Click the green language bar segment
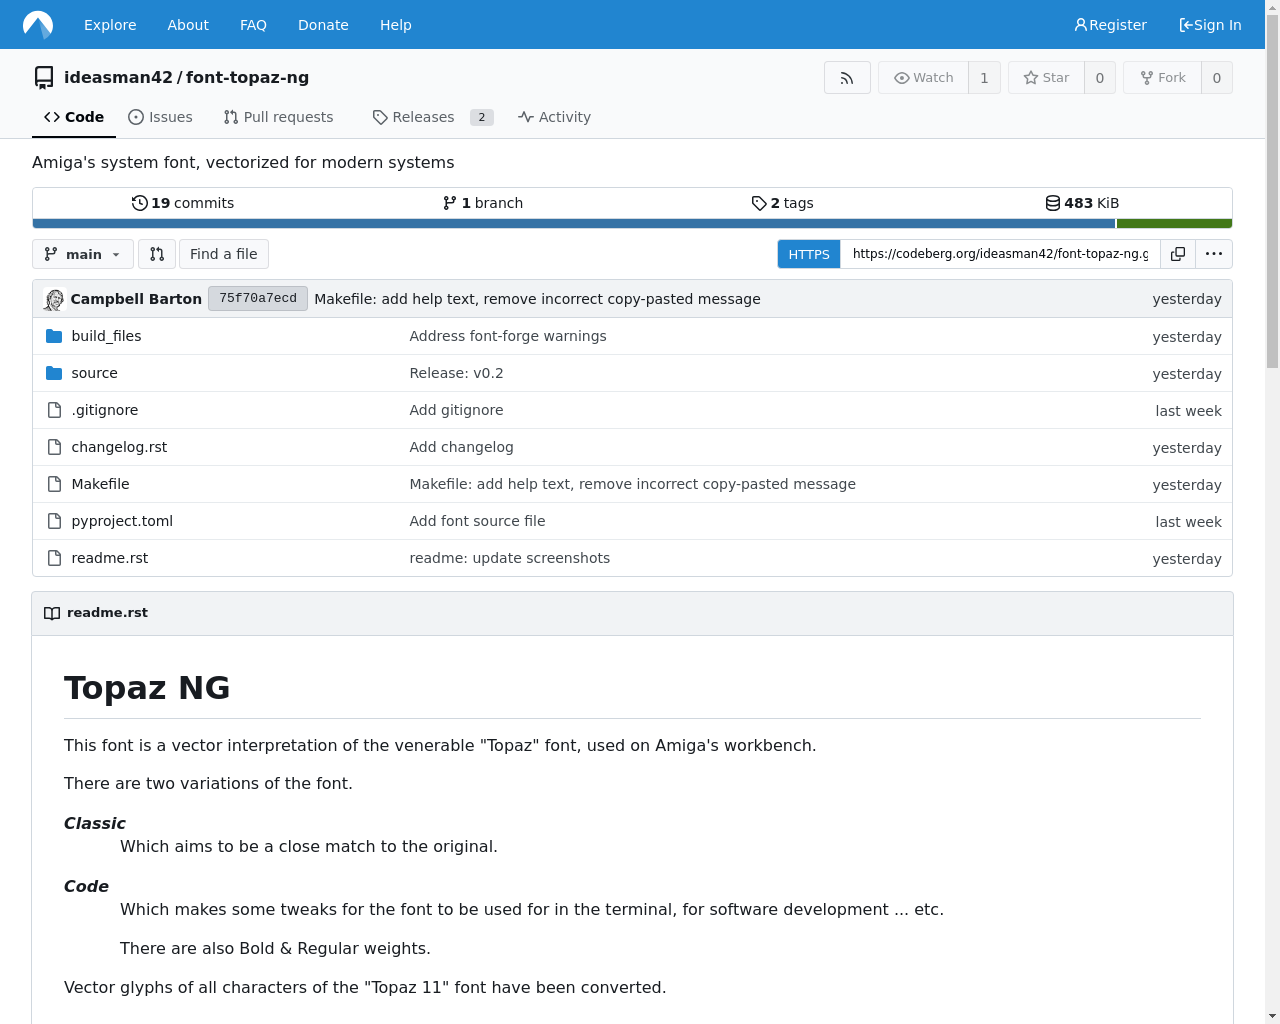 tap(1174, 224)
